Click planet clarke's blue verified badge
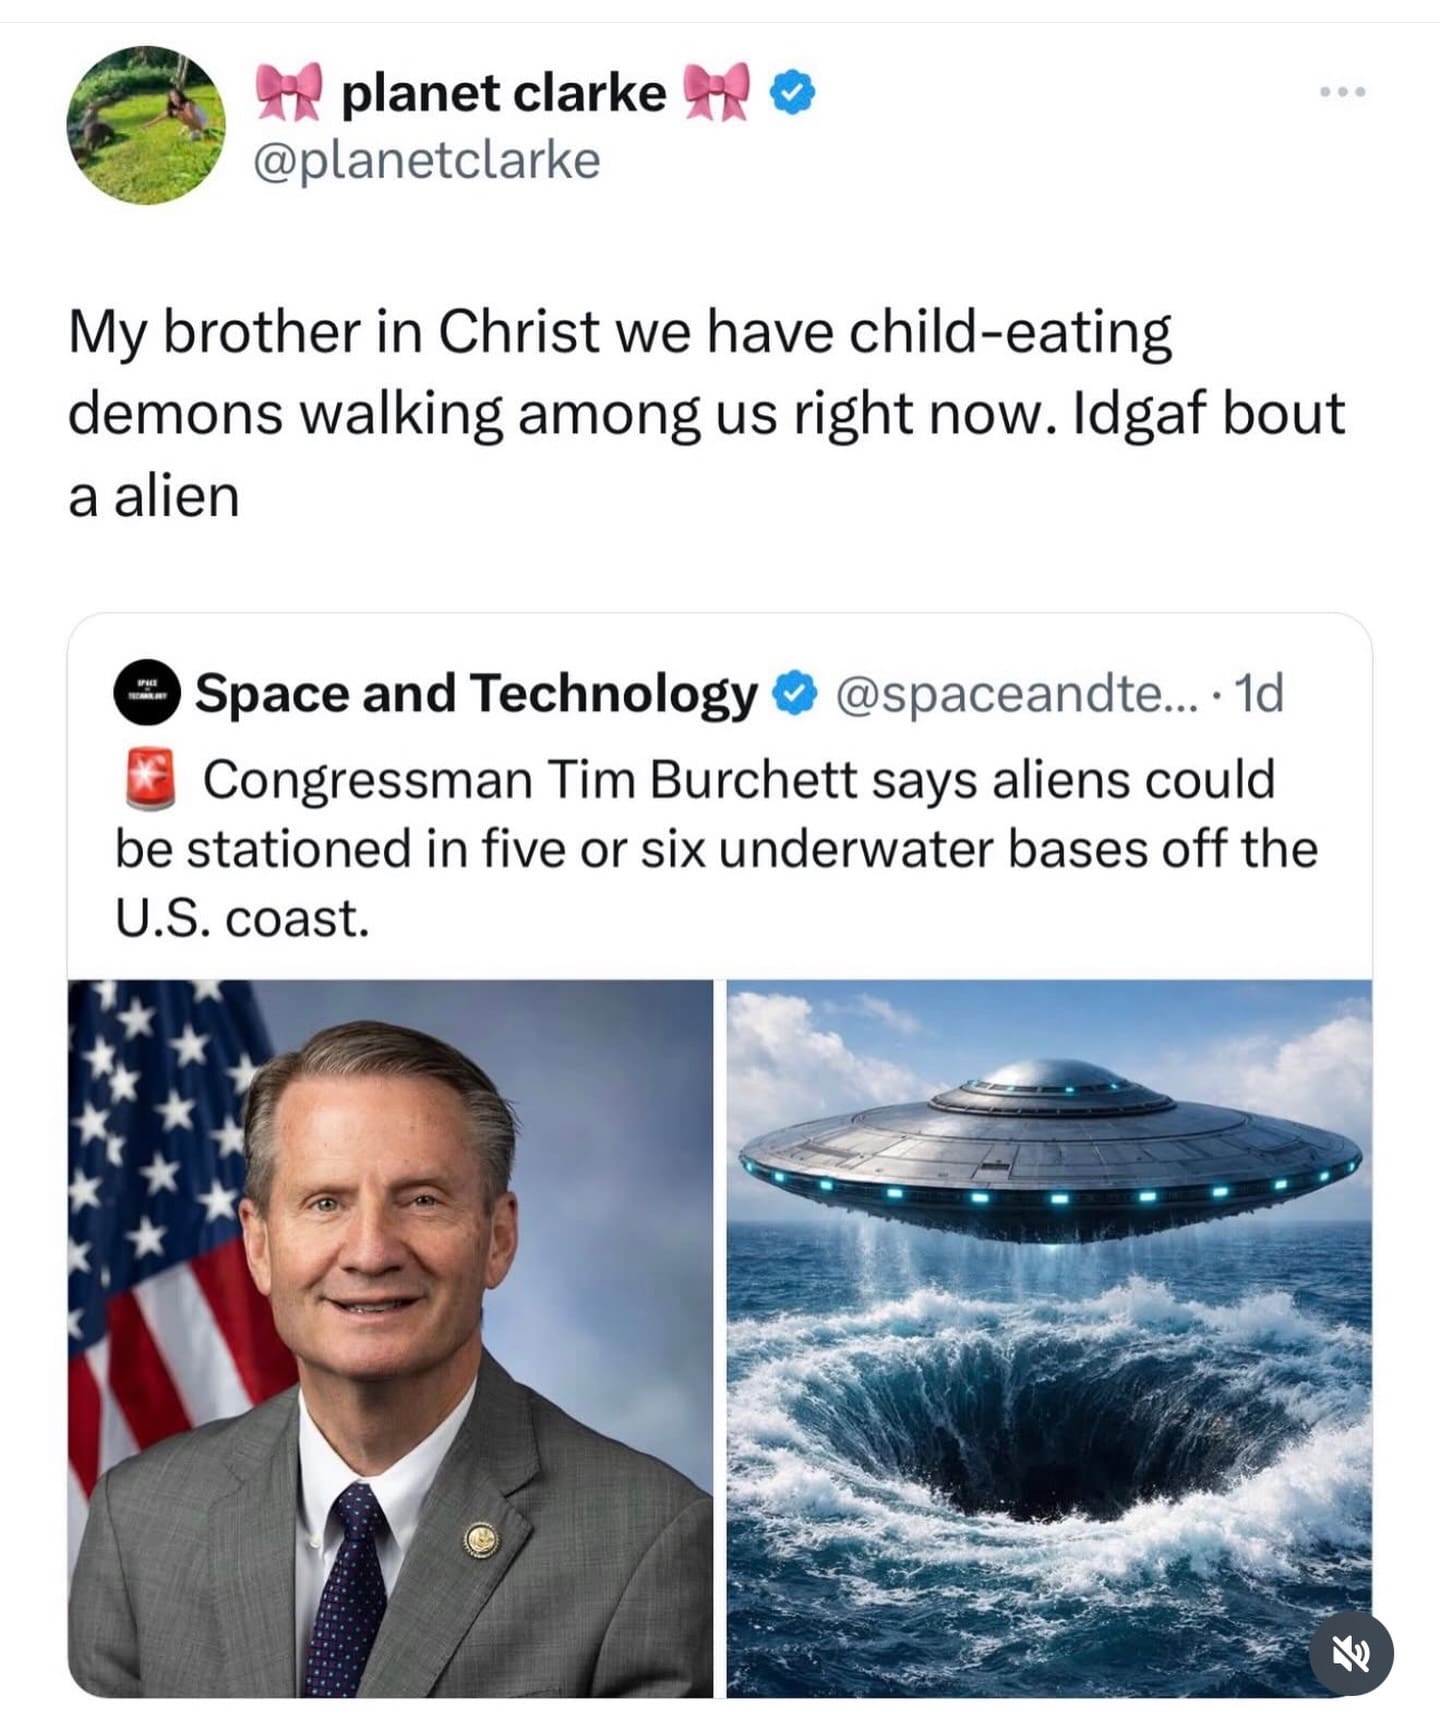Viewport: 1440px width, 1720px height. pyautogui.click(x=792, y=93)
